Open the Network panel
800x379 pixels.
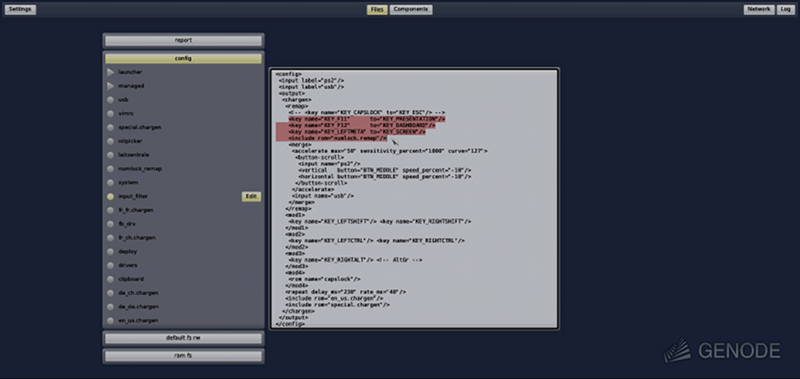759,9
